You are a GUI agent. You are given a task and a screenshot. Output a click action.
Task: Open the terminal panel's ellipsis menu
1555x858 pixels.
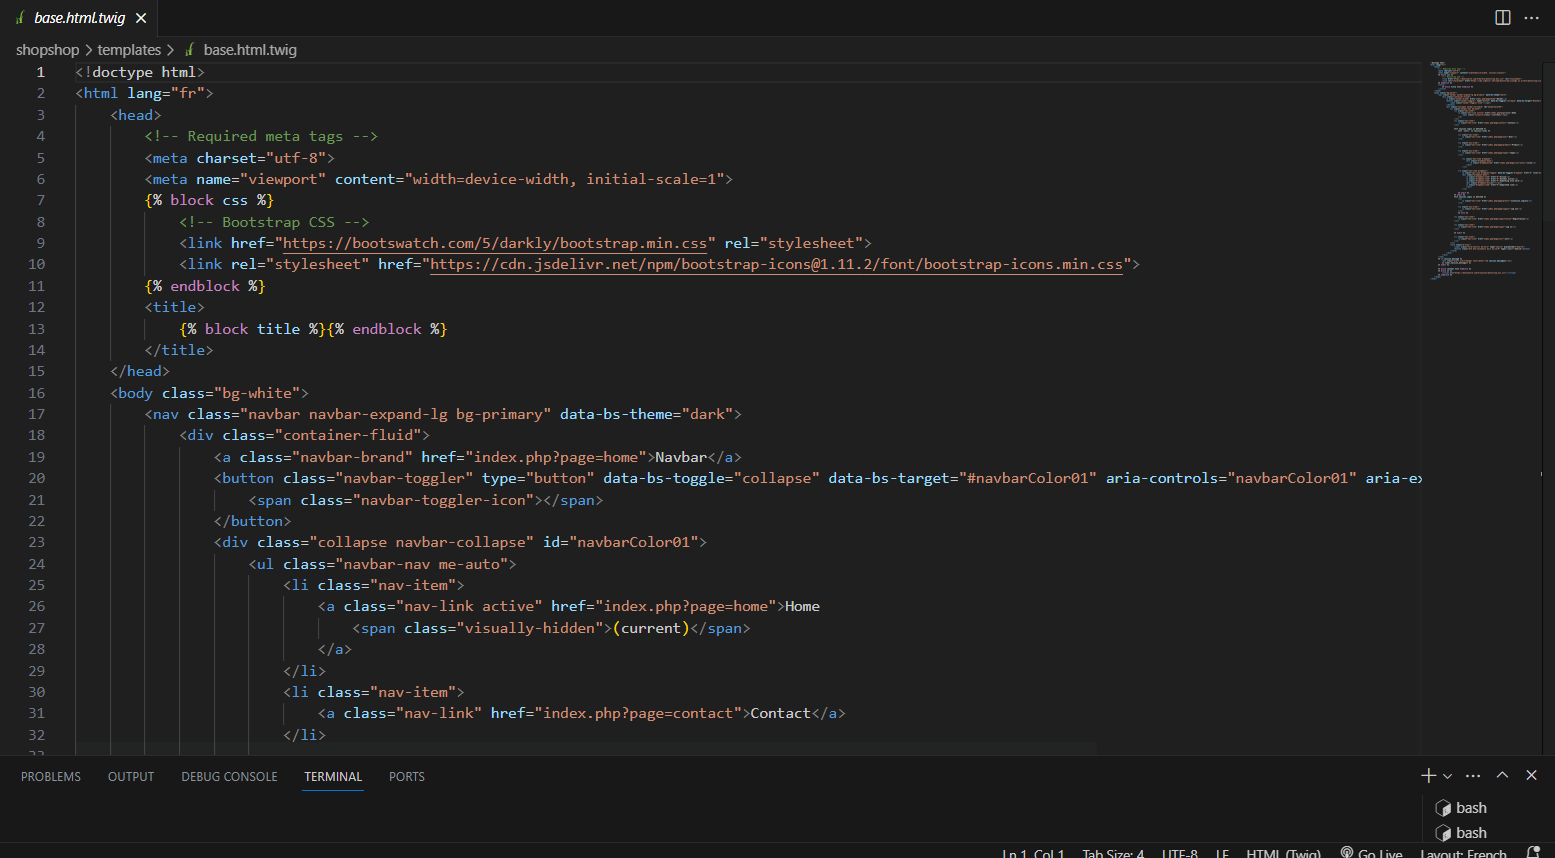point(1473,776)
